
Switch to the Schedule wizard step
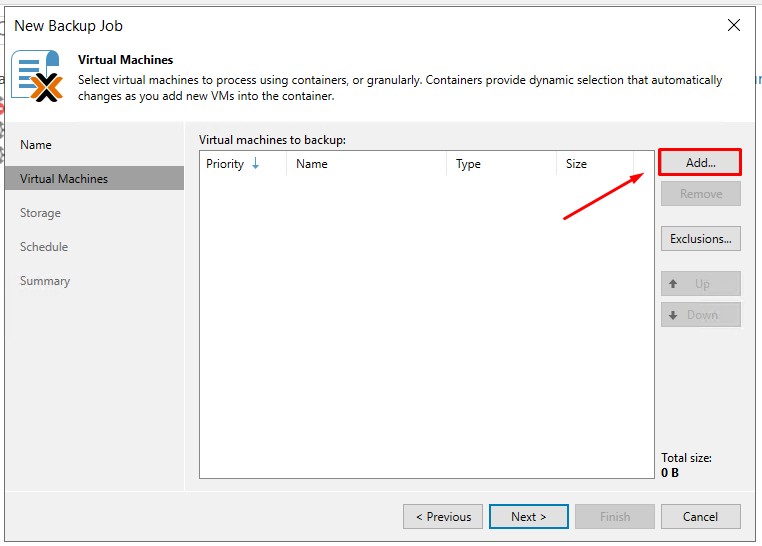[44, 247]
